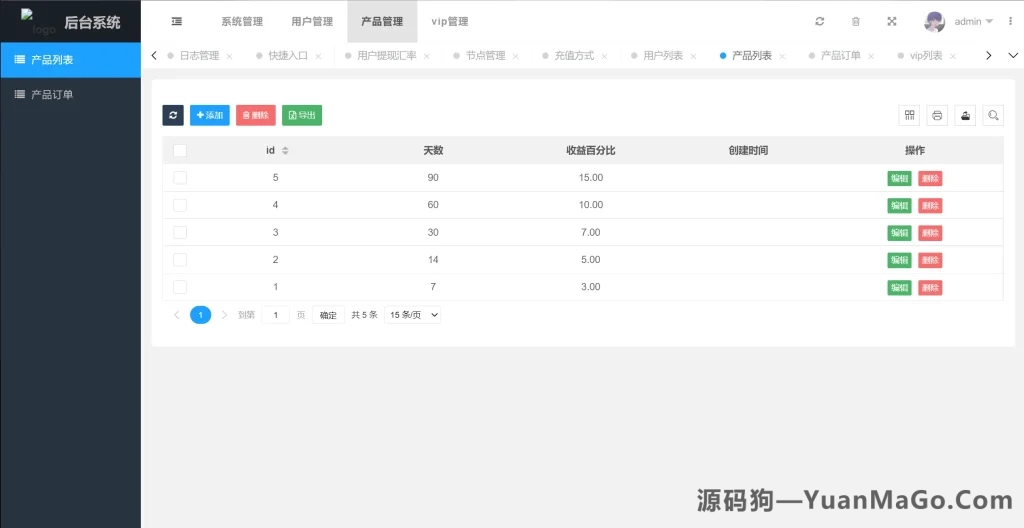
Task: Expand the tab options down-arrow at far right
Action: [1014, 56]
